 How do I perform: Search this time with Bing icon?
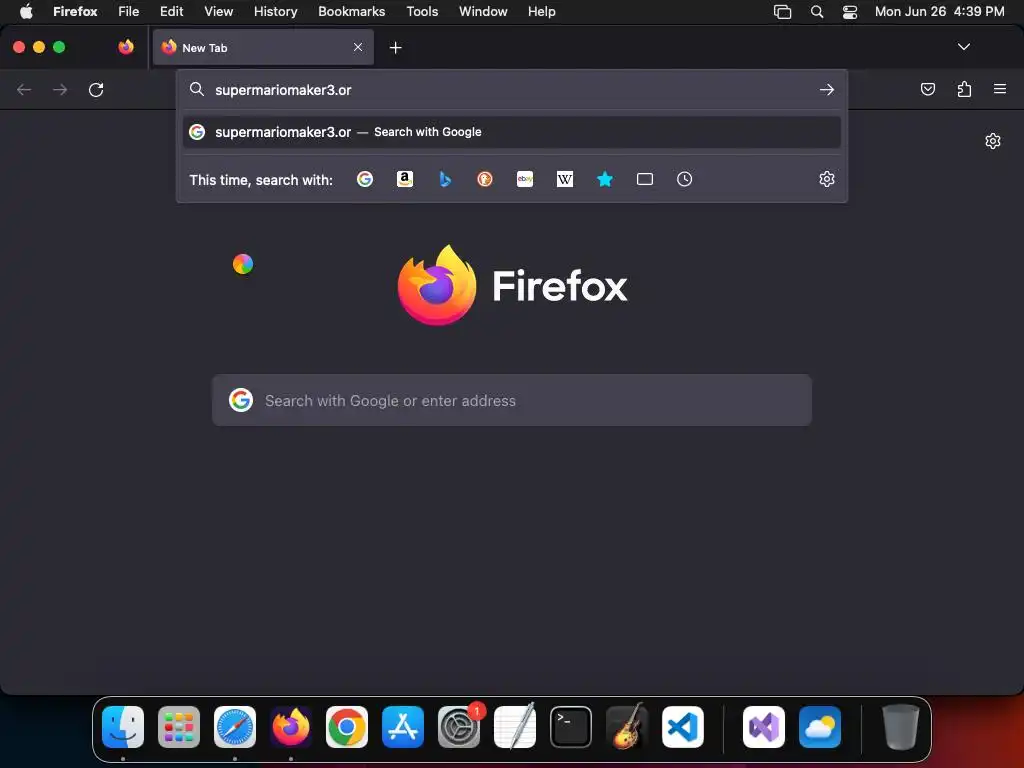coord(445,179)
